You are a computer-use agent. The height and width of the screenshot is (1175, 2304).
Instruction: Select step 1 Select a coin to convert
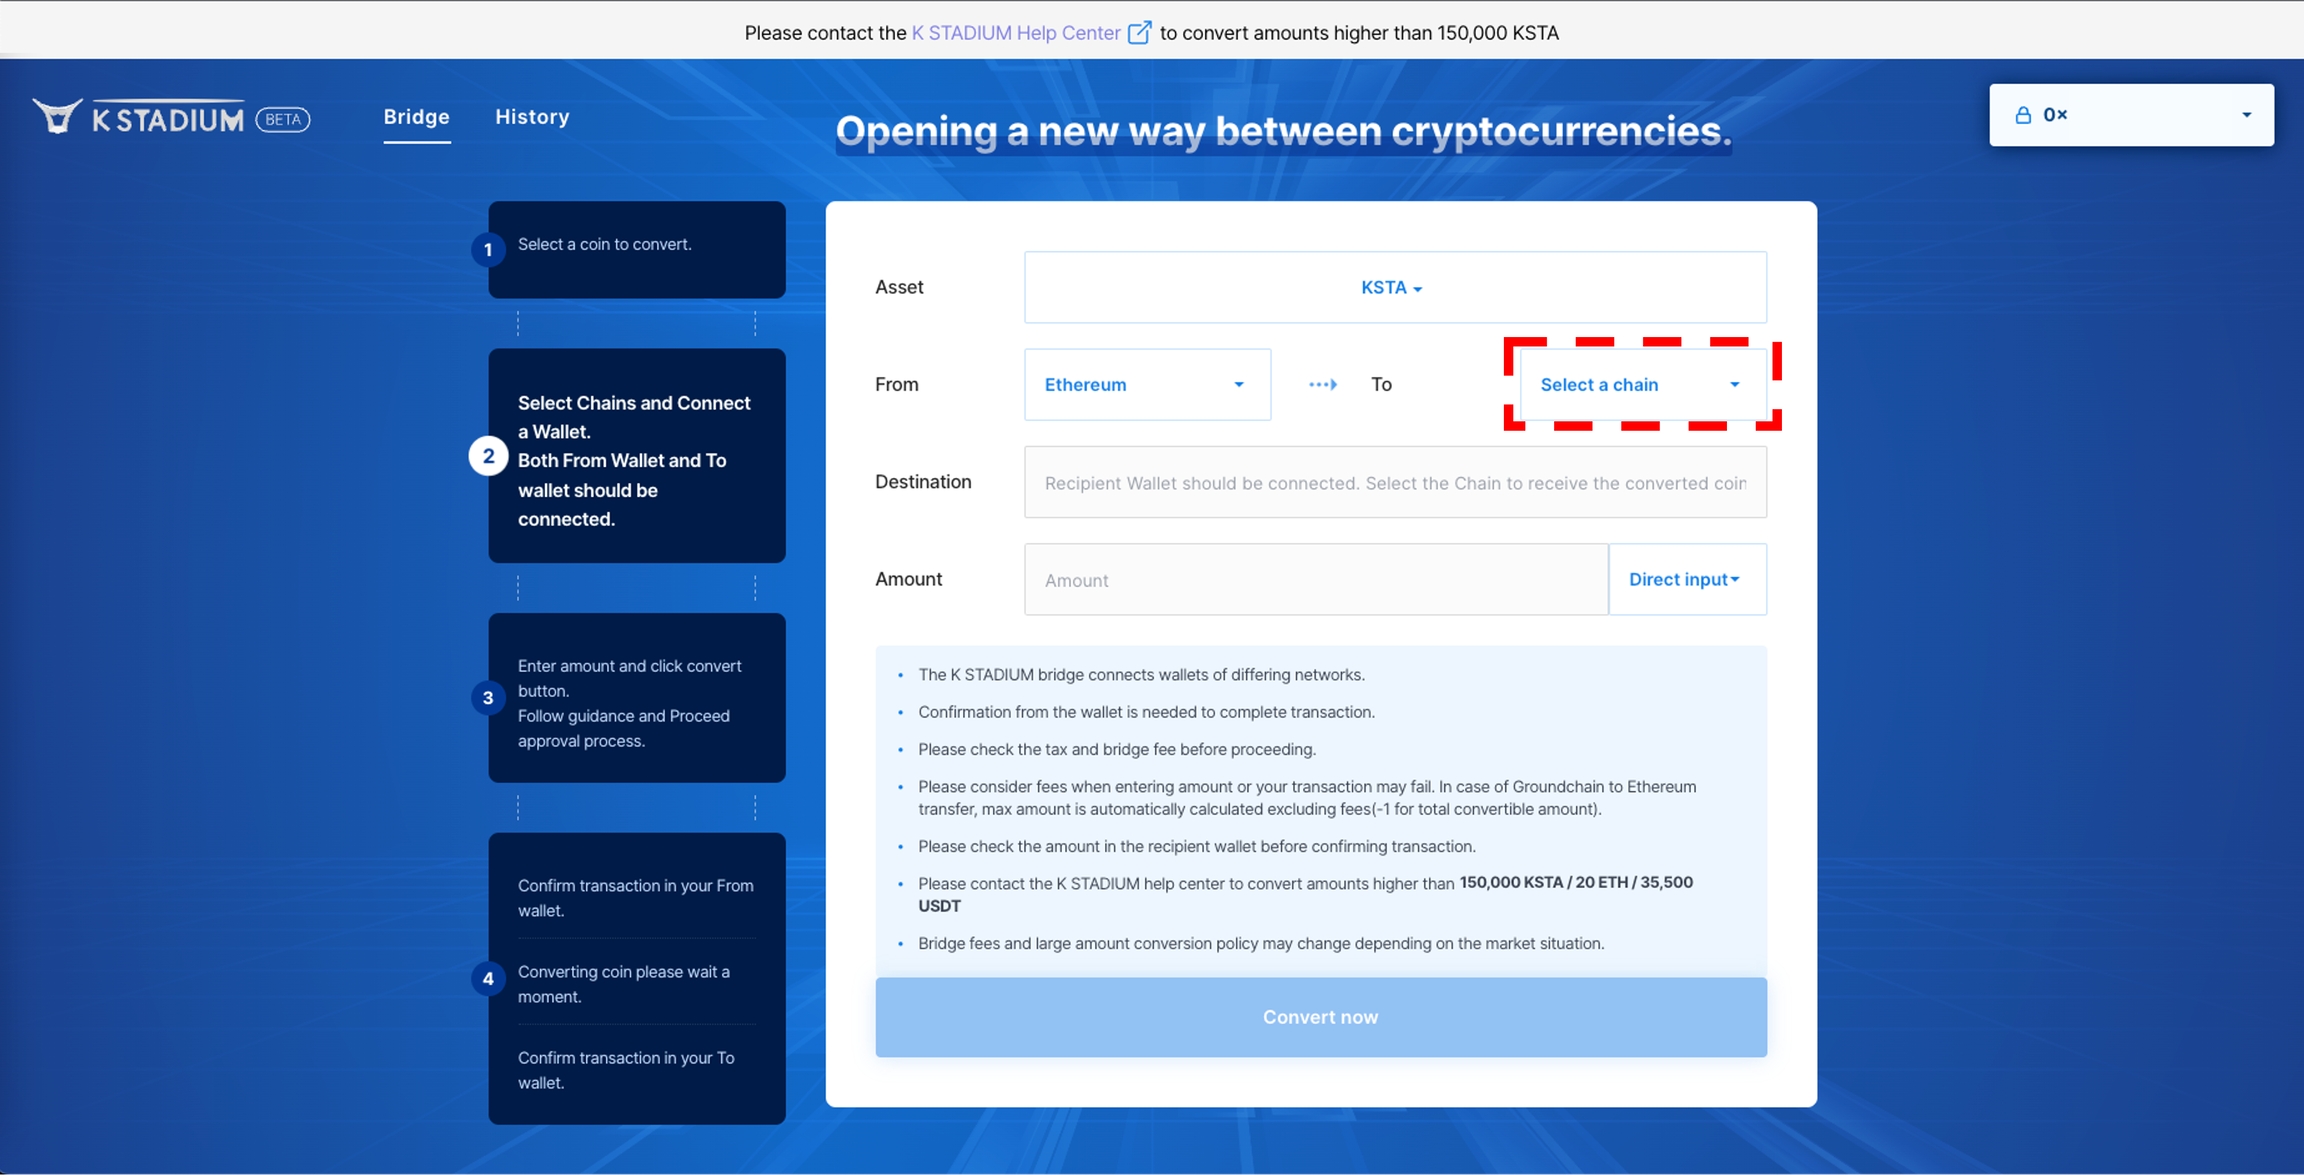click(x=637, y=249)
